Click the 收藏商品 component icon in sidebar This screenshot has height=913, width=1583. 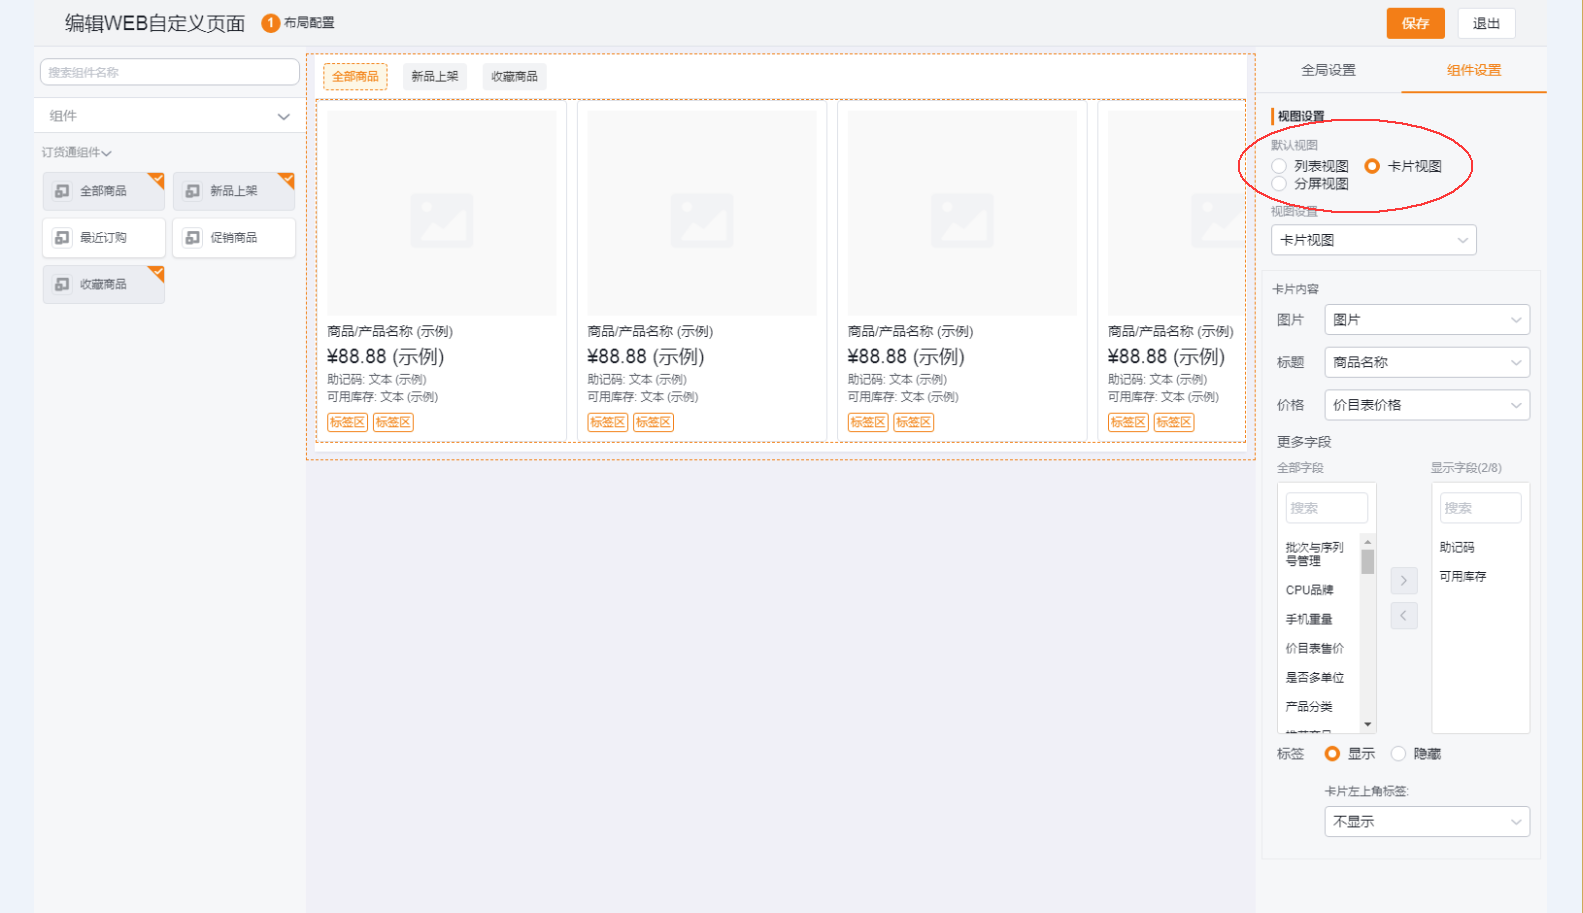point(62,285)
